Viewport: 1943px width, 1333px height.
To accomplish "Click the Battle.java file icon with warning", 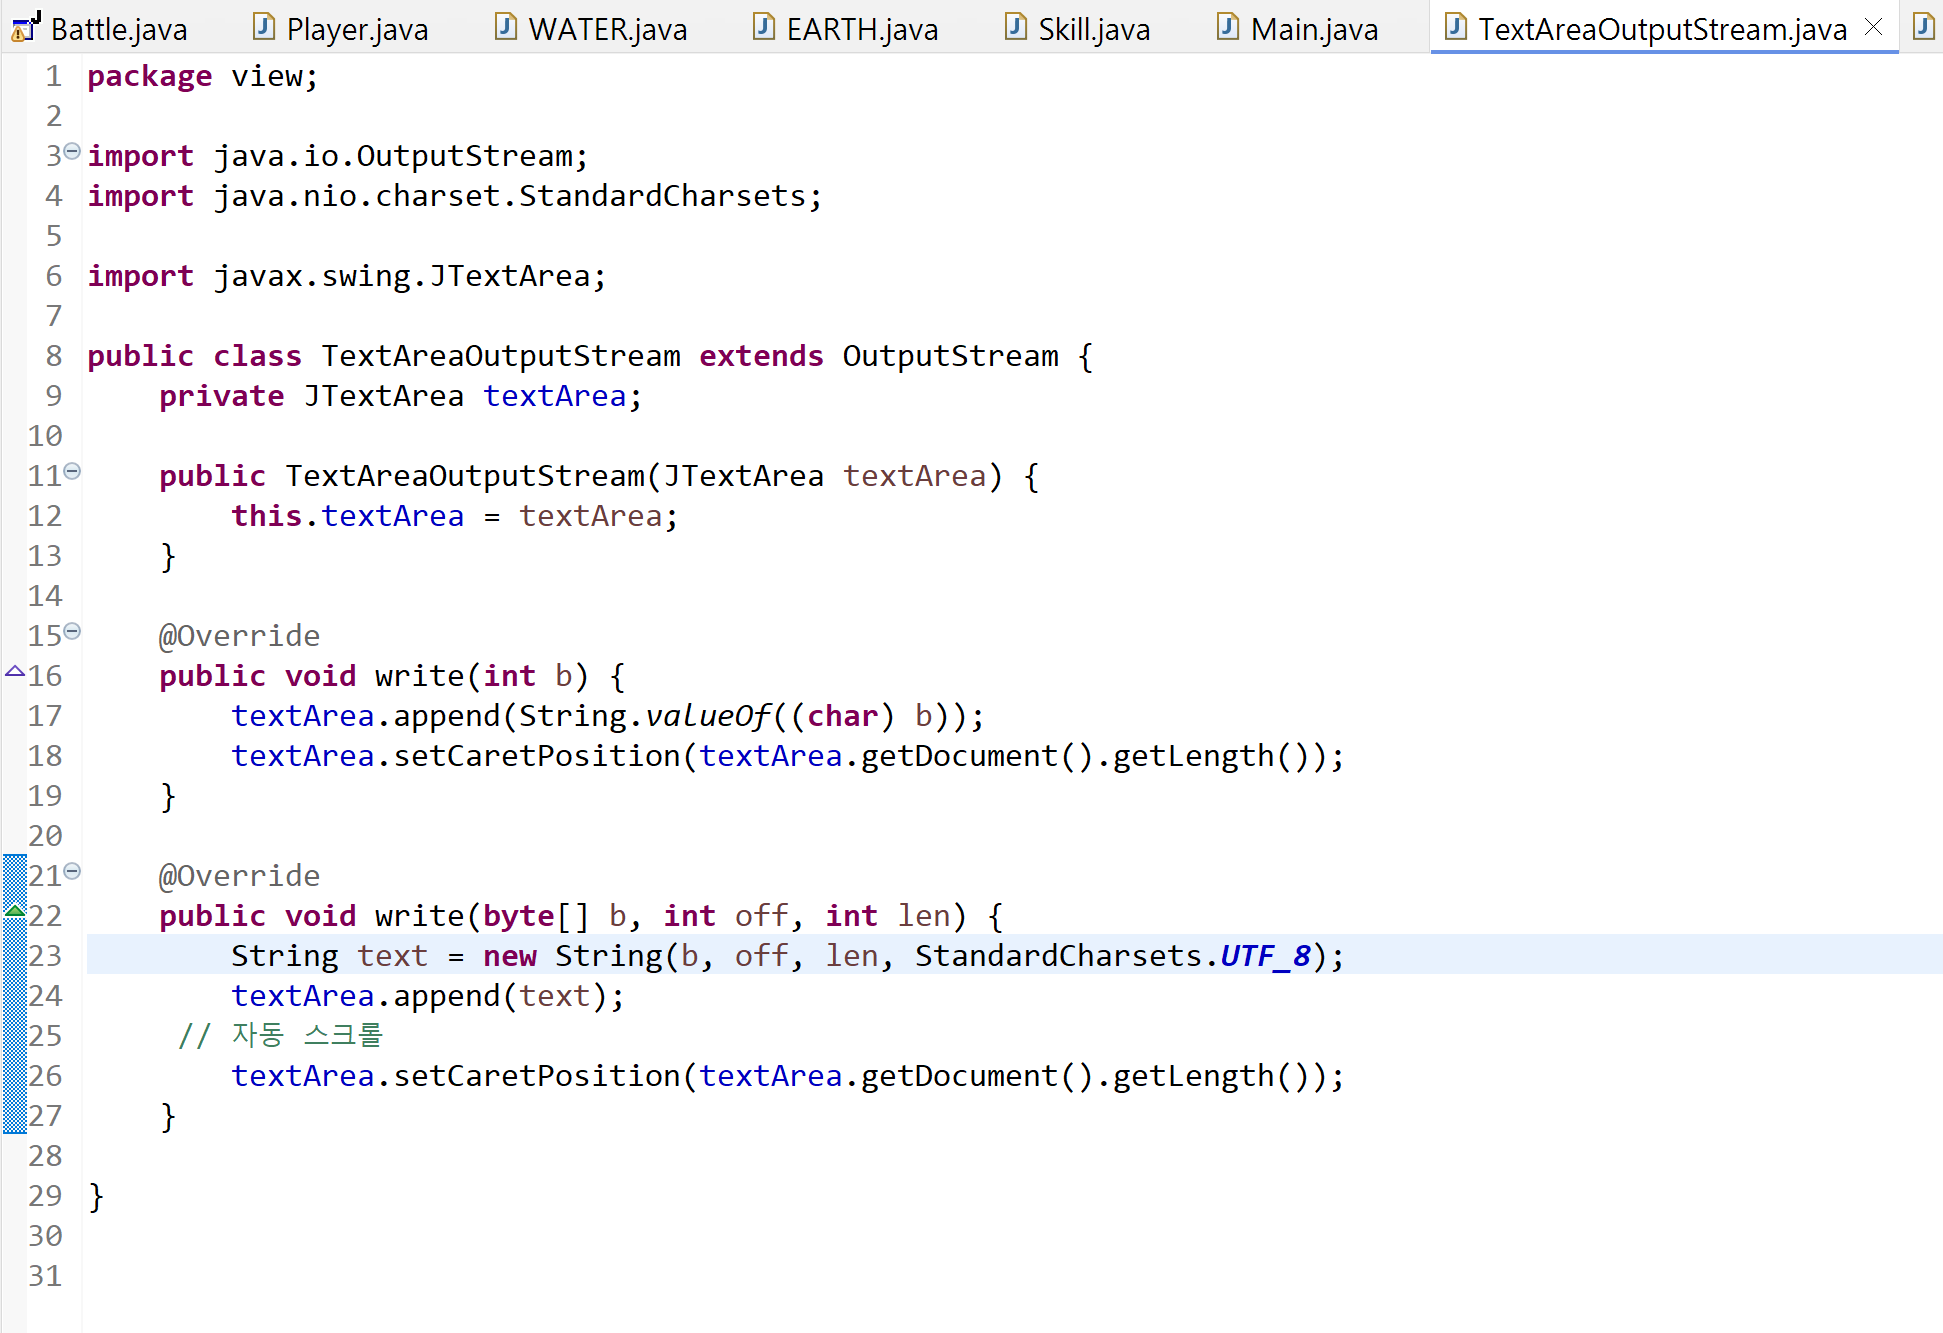I will tap(25, 28).
